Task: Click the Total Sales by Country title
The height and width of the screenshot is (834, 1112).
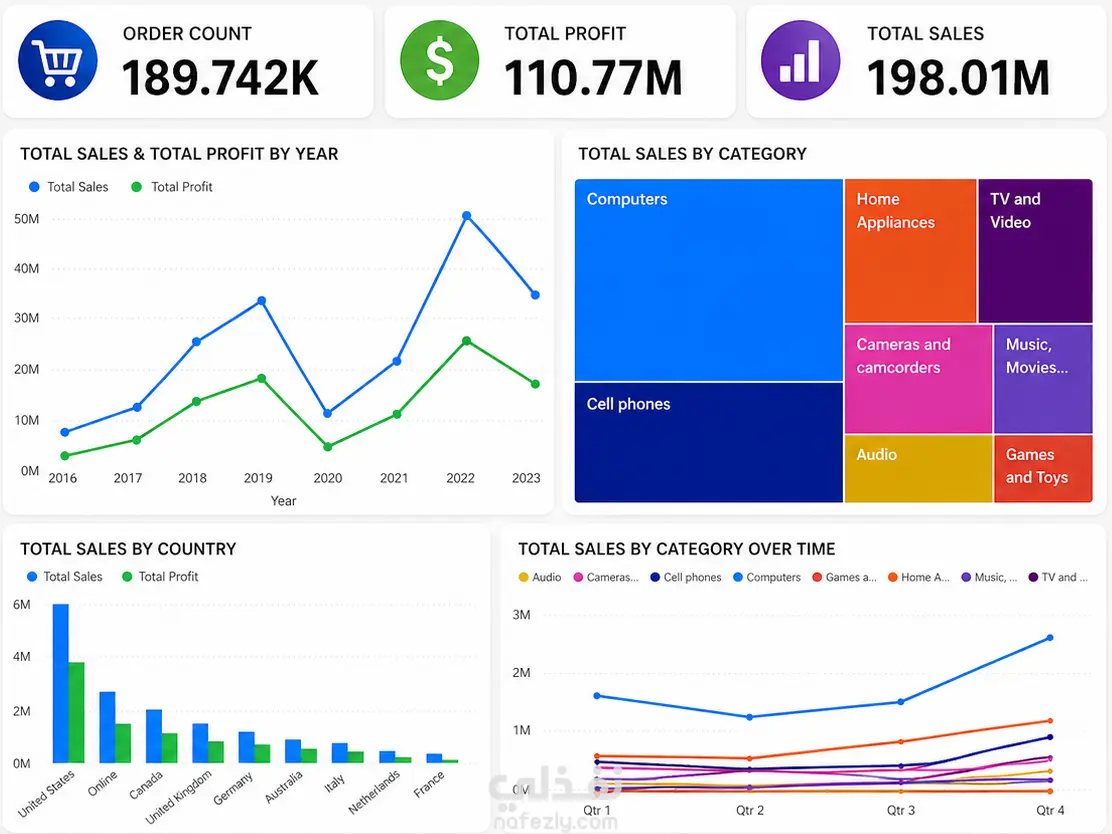Action: coord(128,549)
